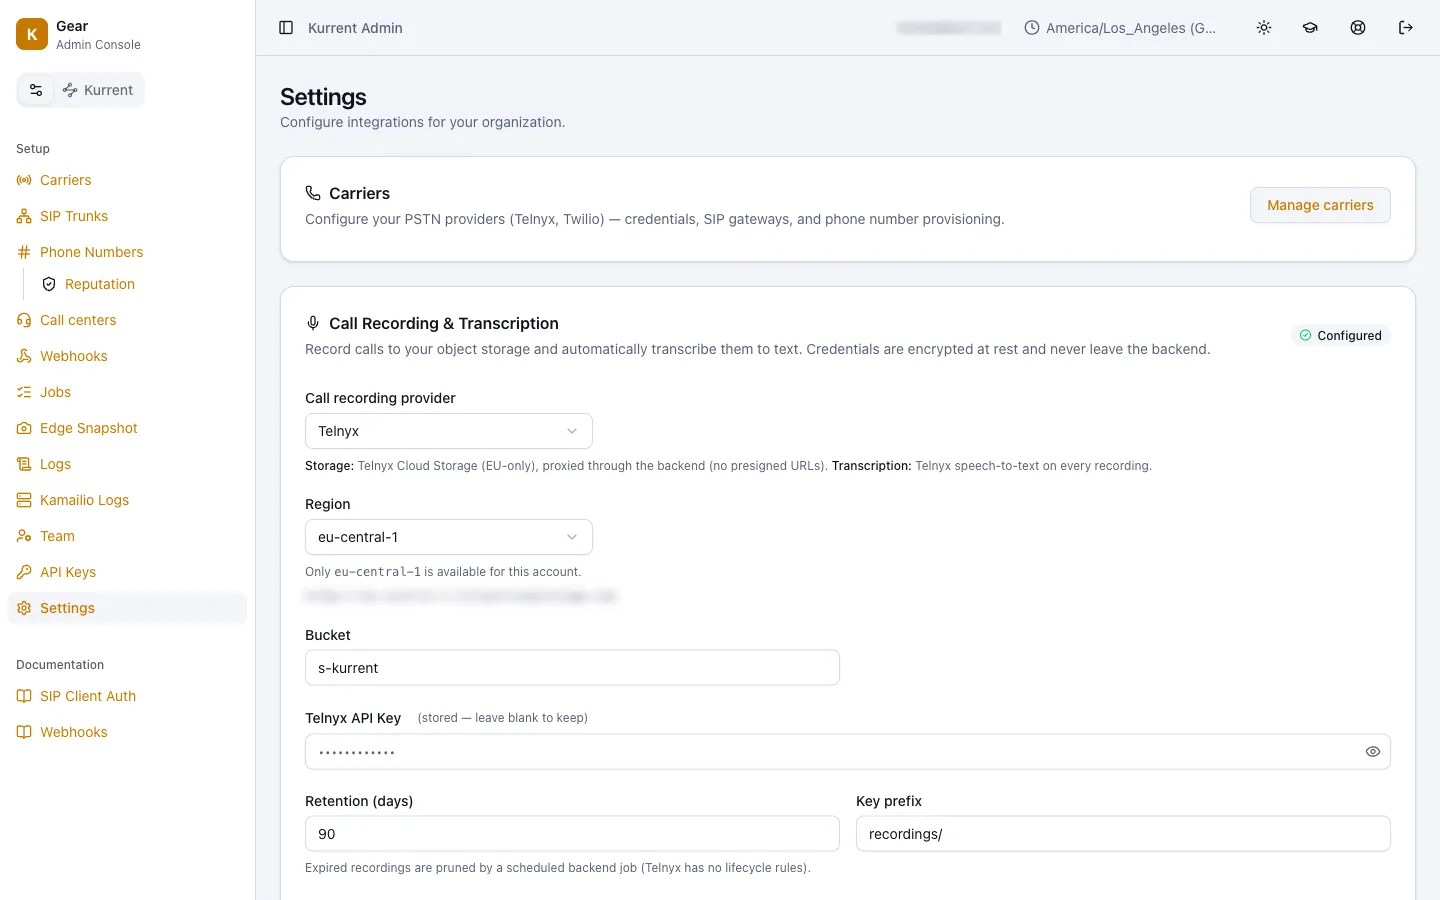The image size is (1440, 900).
Task: Click the Reputation shield icon
Action: pos(49,284)
